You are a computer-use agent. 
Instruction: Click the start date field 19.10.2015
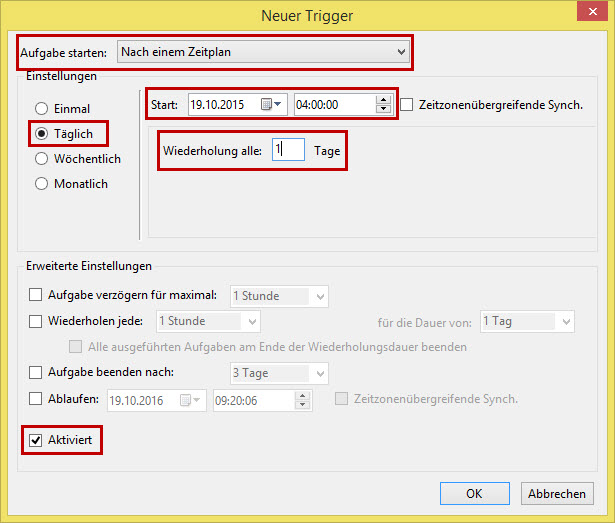click(x=222, y=105)
